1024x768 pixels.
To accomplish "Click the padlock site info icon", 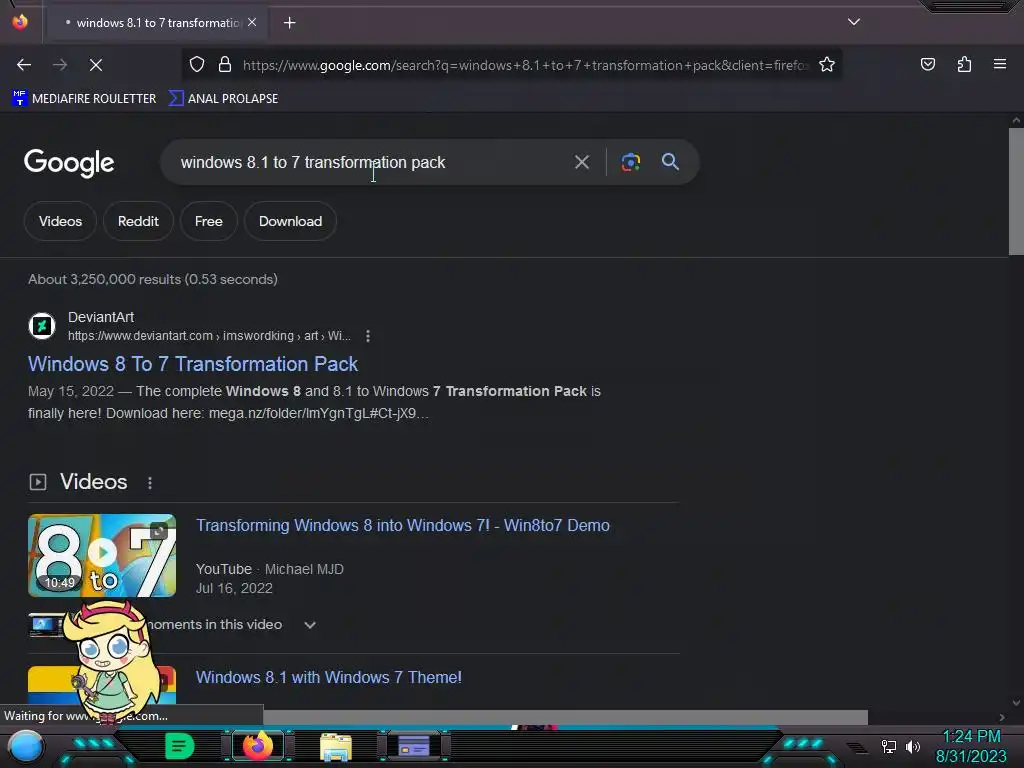I will click(x=225, y=64).
